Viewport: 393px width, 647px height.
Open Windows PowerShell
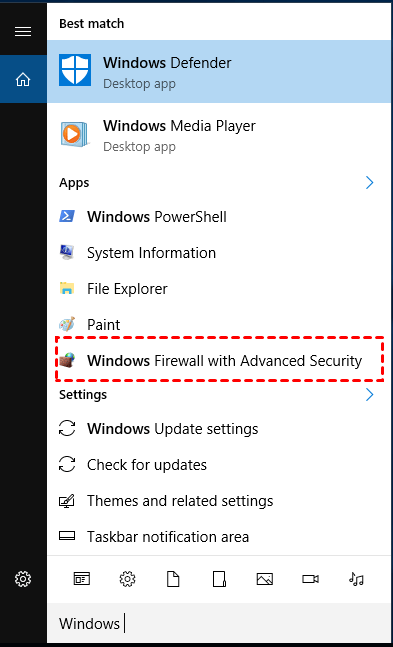[220, 217]
